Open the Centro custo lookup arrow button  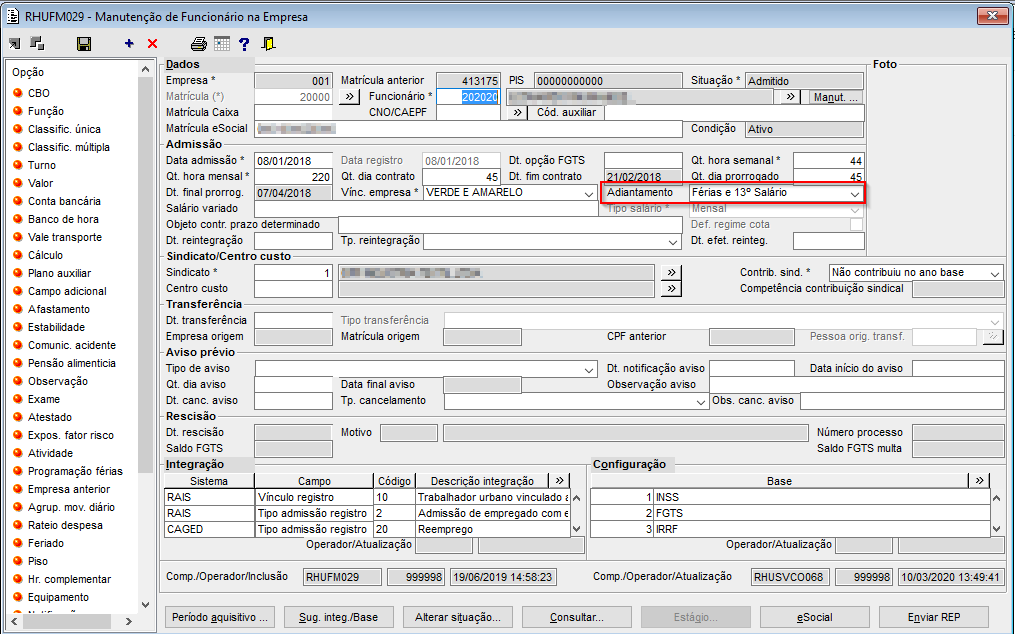coord(671,288)
